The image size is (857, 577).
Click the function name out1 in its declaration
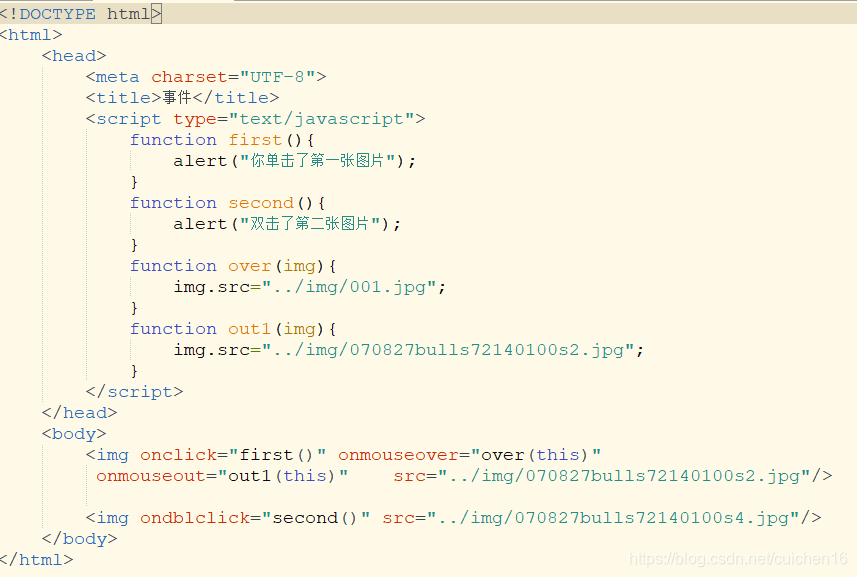[x=249, y=329]
